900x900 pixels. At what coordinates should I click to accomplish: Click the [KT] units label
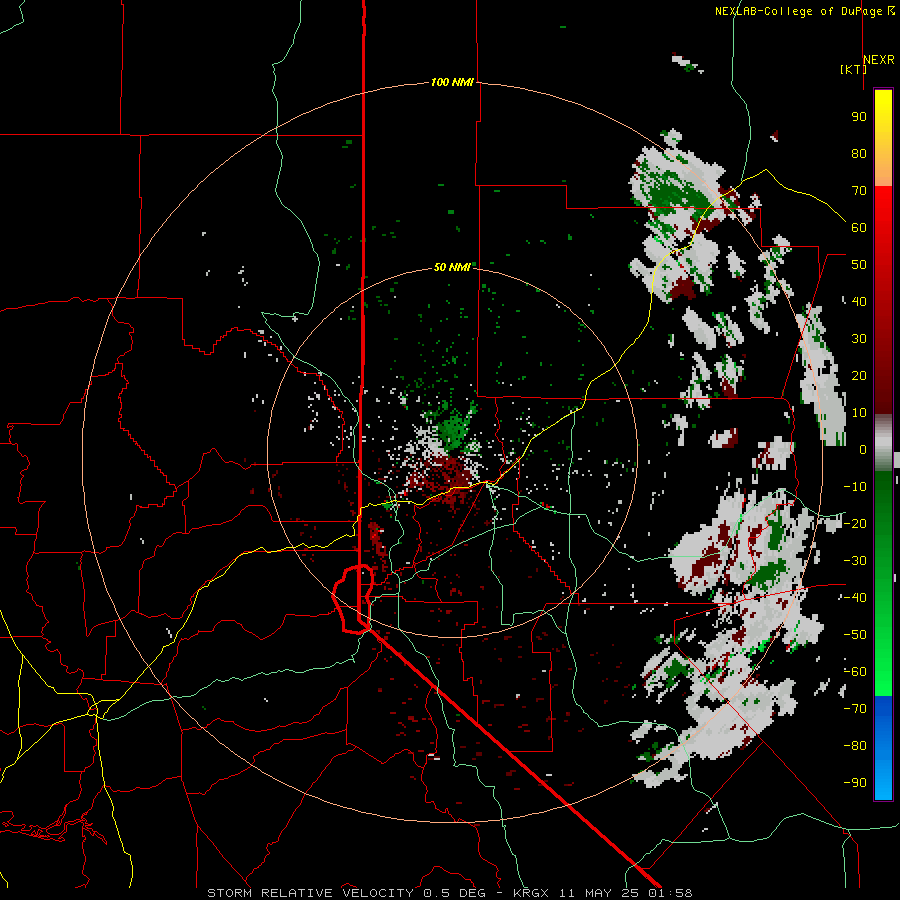pos(854,69)
